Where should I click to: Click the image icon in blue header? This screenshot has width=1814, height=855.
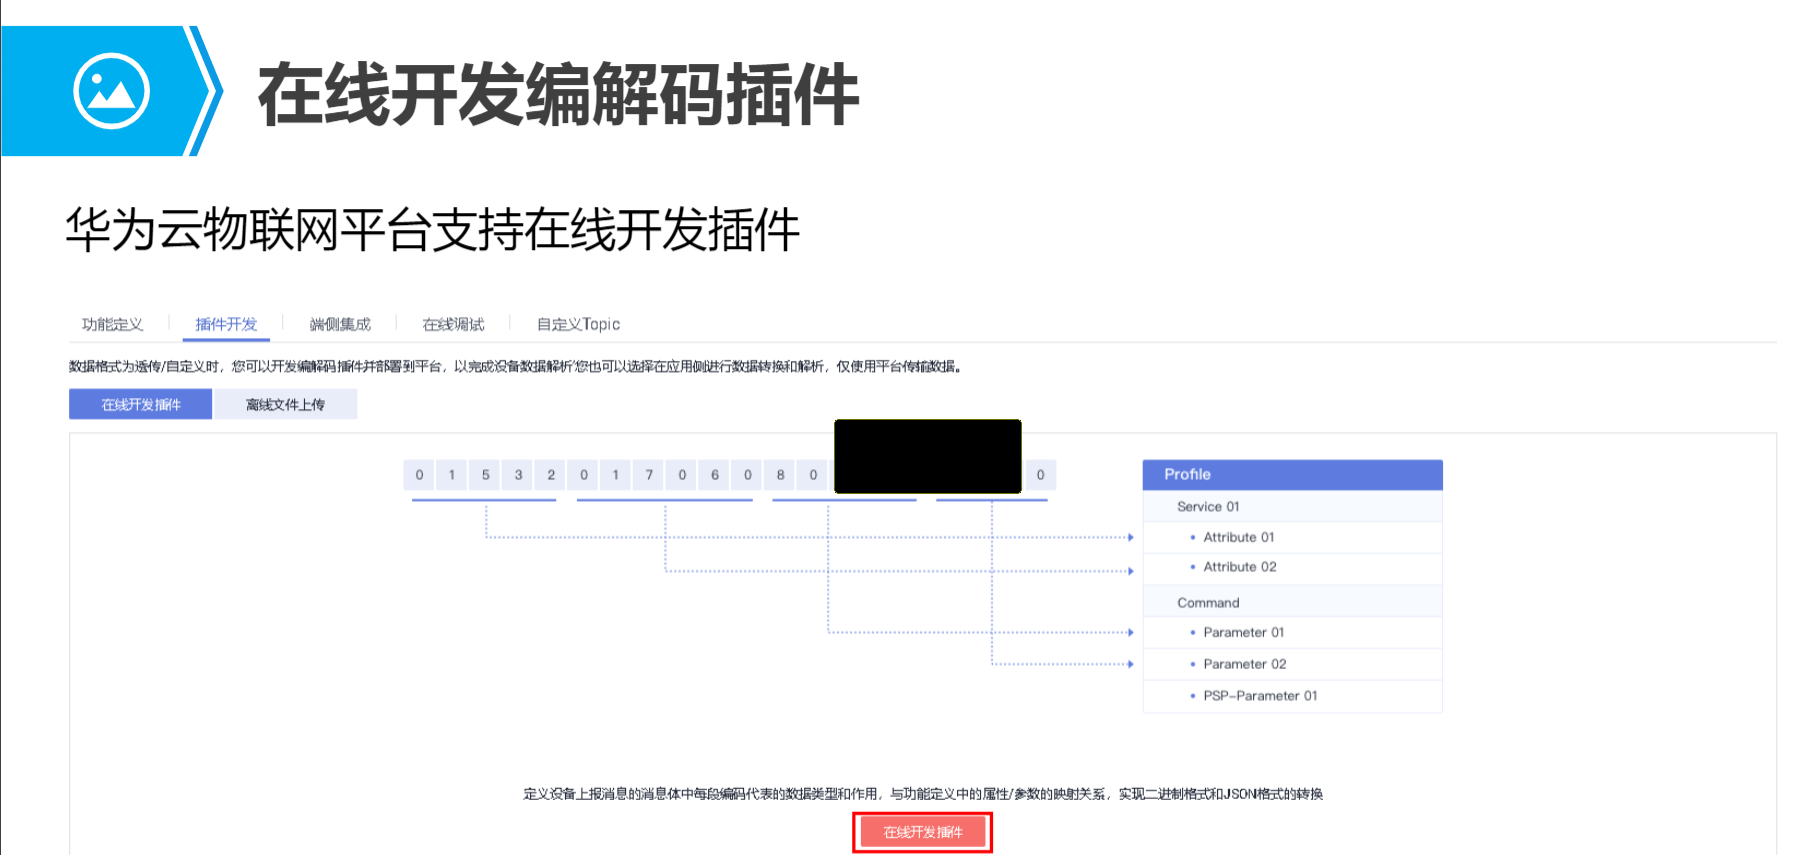tap(111, 91)
